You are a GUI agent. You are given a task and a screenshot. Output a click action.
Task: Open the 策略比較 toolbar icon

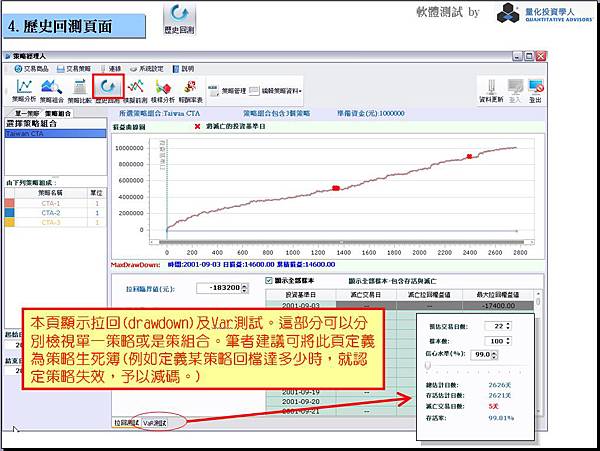click(x=80, y=91)
